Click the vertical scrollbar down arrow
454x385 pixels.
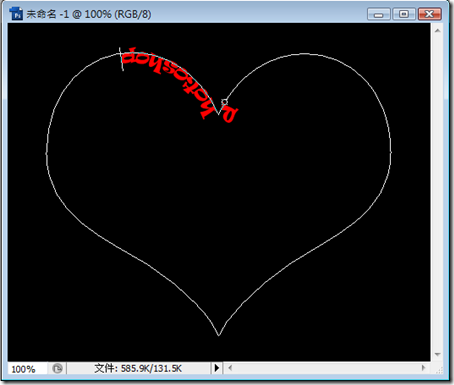[x=437, y=354]
